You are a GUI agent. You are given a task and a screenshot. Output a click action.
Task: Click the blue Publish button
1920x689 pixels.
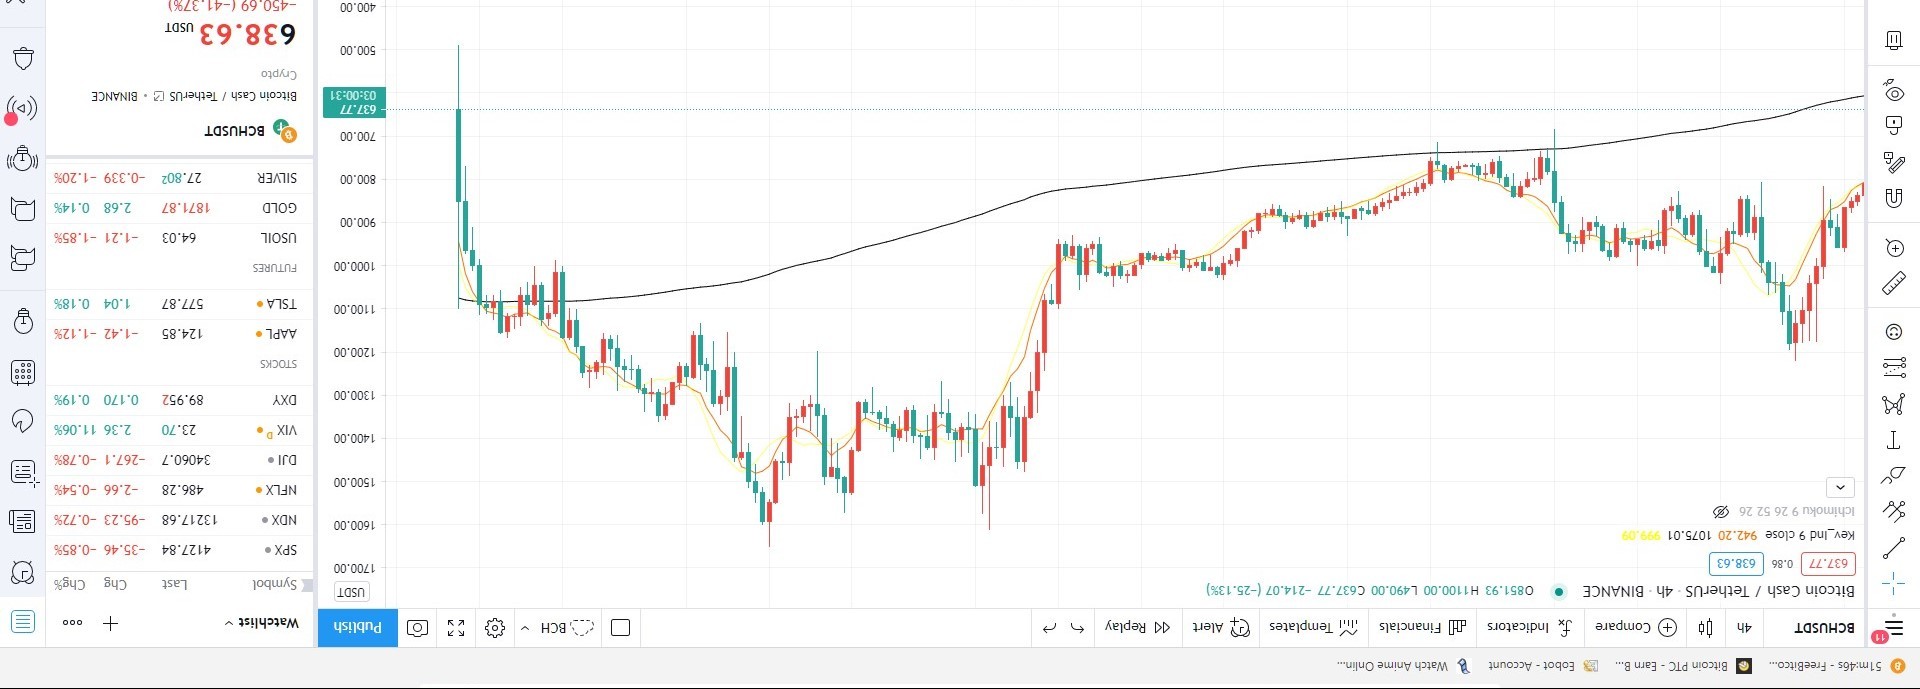tap(358, 628)
